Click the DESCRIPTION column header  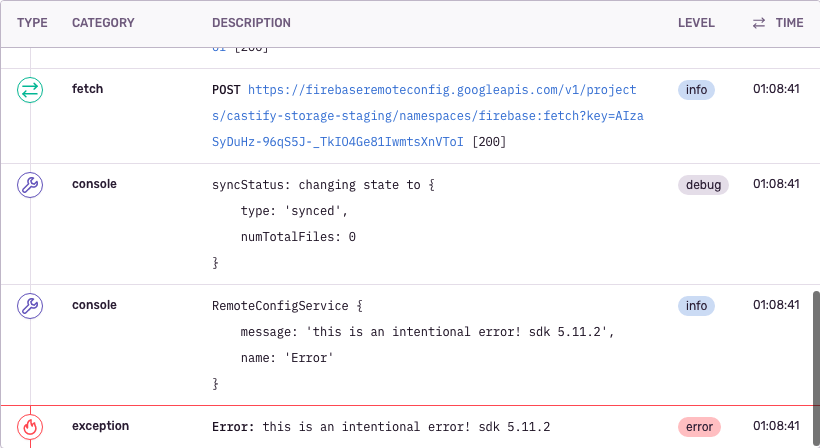tap(251, 23)
